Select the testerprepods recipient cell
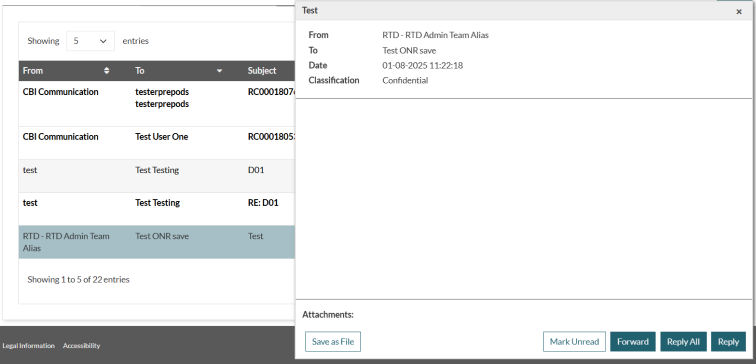Viewport: 756px width, 364px height. coord(162,98)
